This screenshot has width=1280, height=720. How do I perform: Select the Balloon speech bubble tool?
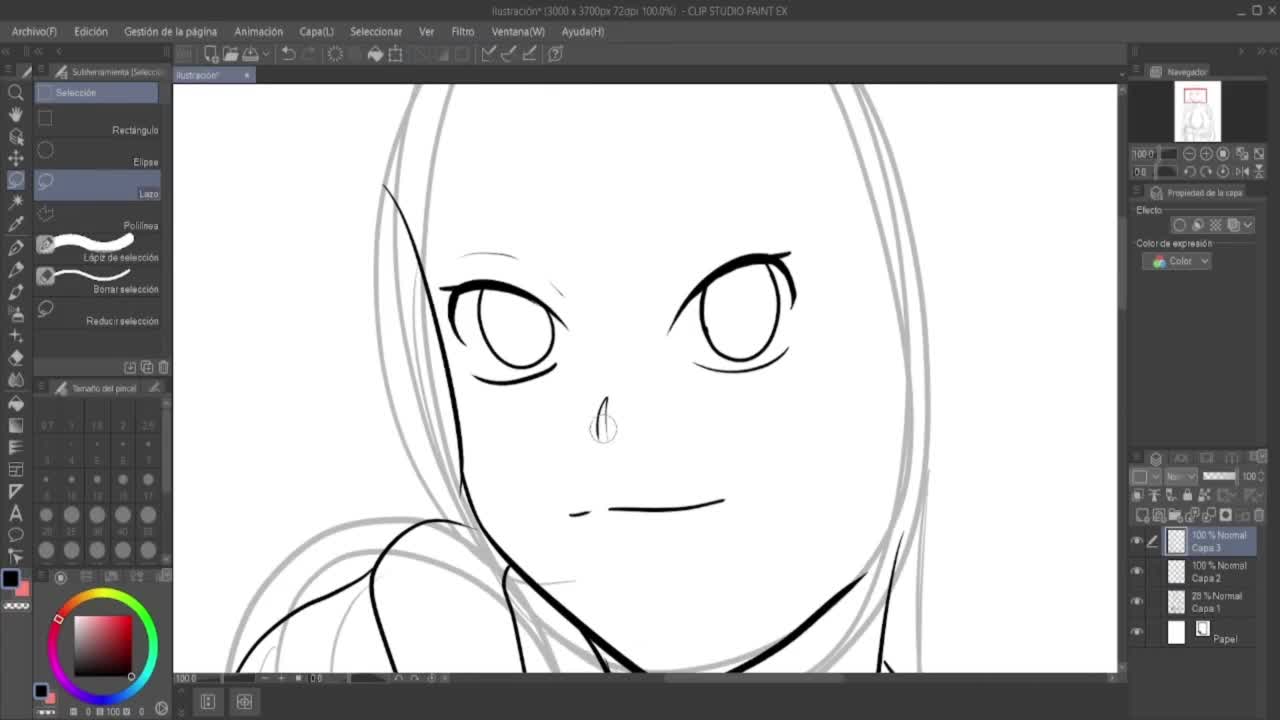coord(16,535)
